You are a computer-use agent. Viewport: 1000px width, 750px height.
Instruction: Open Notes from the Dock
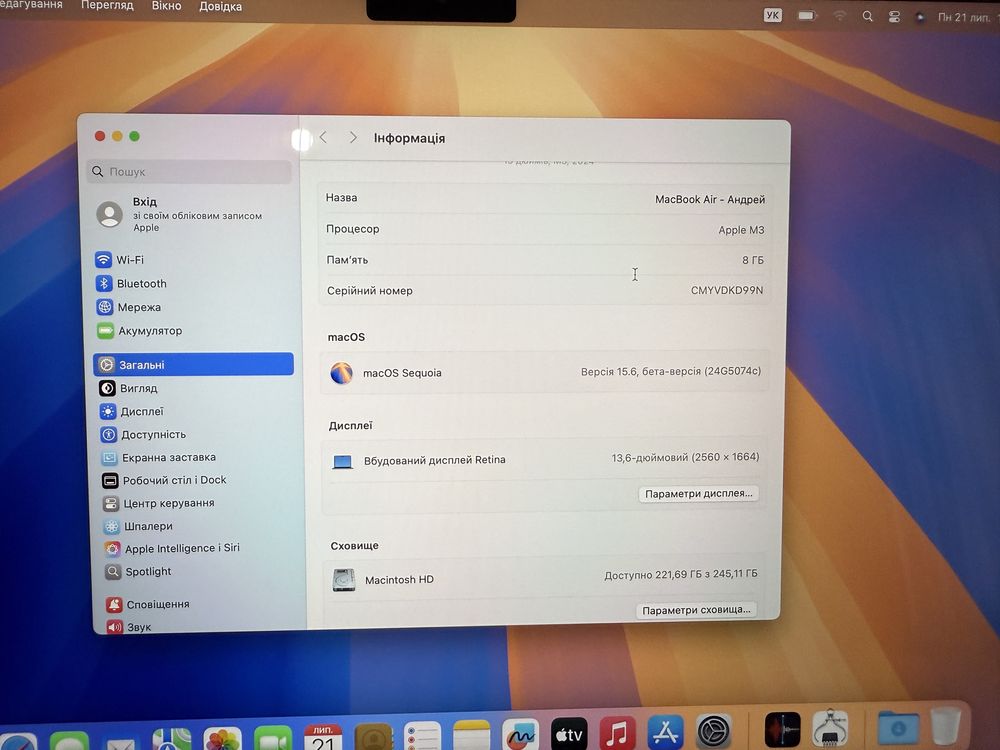[471, 736]
